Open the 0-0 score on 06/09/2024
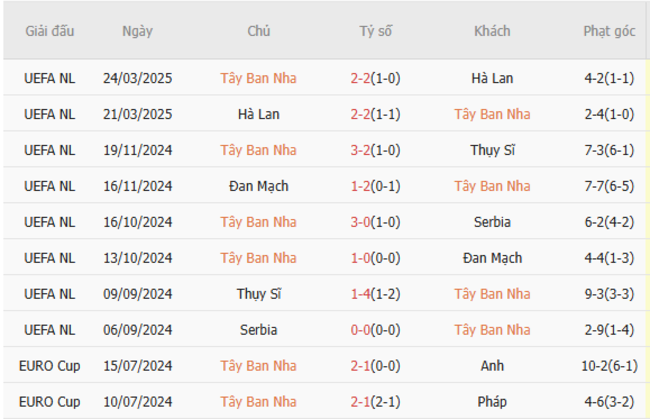Viewport: 650px width, 419px height. [x=376, y=330]
